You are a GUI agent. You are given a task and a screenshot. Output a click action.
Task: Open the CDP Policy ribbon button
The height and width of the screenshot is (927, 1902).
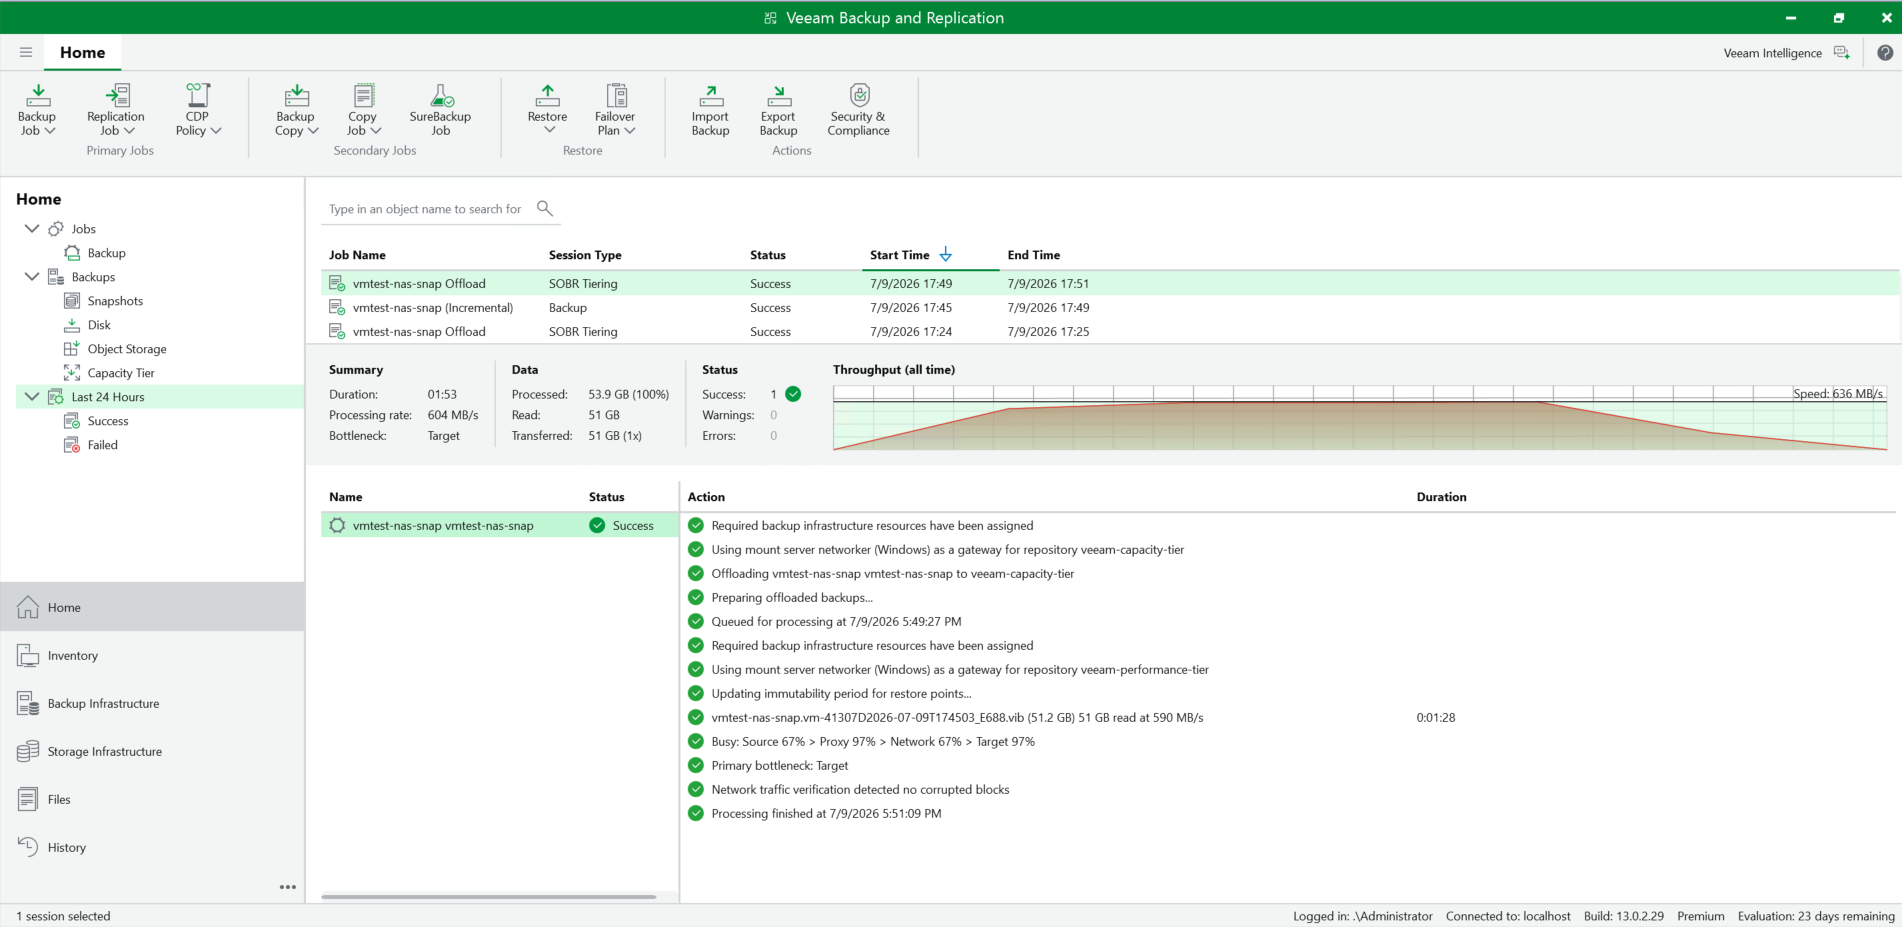point(198,110)
